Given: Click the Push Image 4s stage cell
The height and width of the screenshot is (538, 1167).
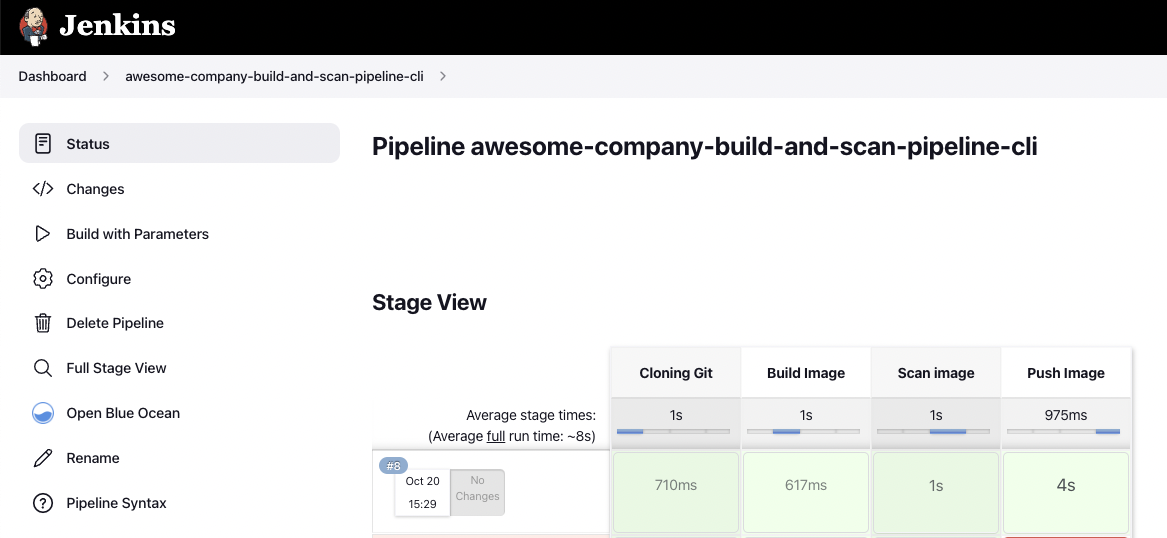Looking at the screenshot, I should pos(1065,486).
